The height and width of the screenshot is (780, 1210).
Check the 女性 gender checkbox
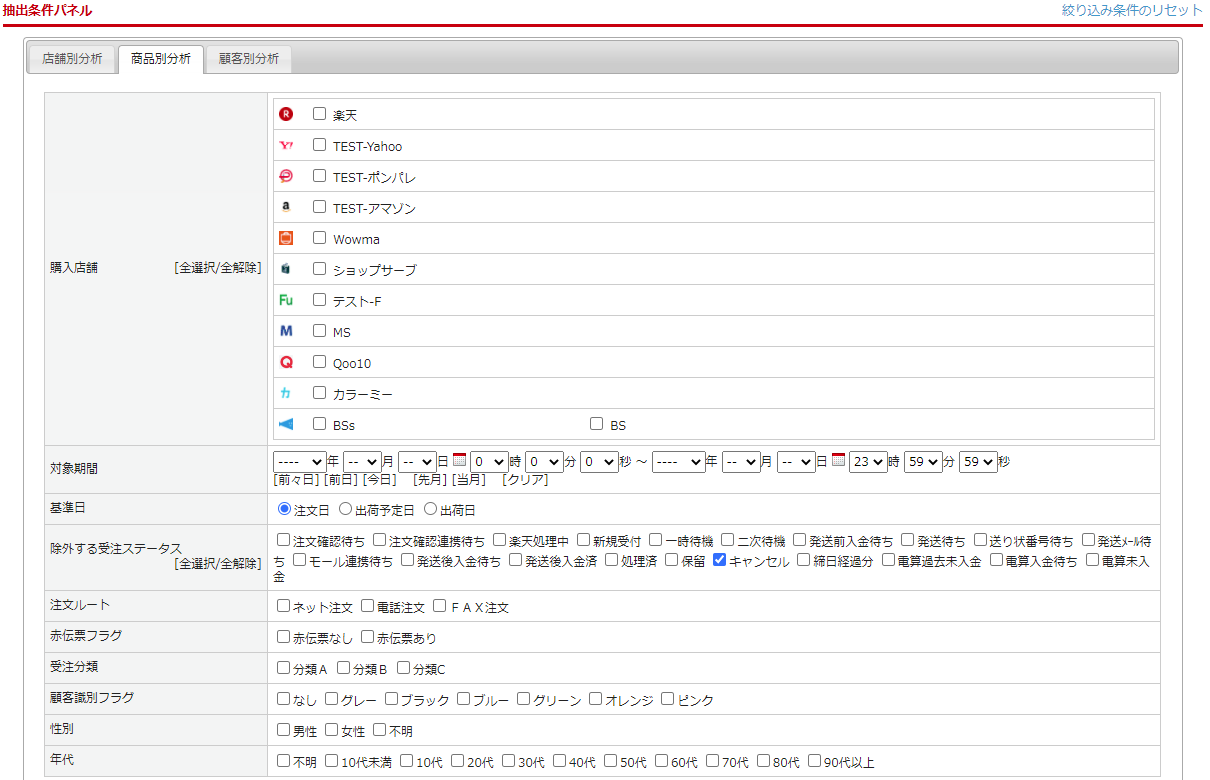332,730
